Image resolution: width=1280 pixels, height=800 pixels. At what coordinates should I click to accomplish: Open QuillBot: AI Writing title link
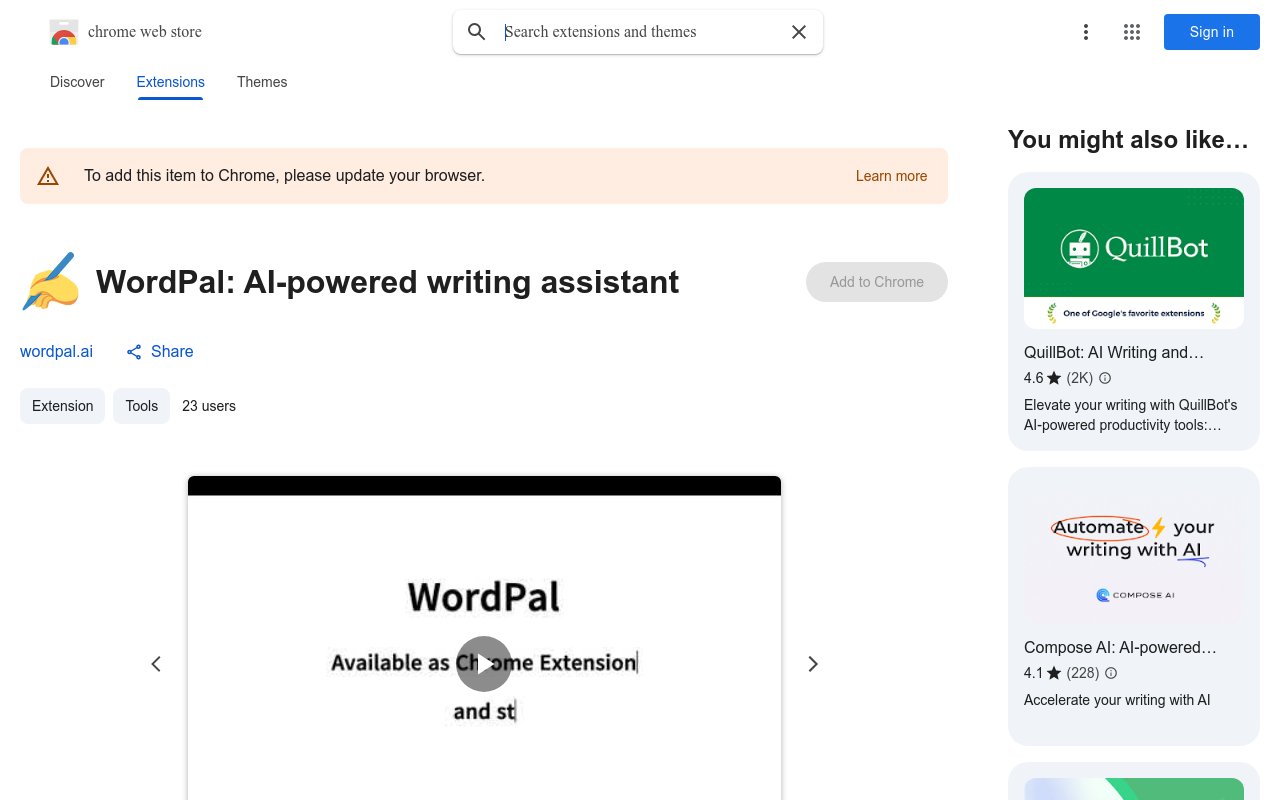click(1114, 352)
